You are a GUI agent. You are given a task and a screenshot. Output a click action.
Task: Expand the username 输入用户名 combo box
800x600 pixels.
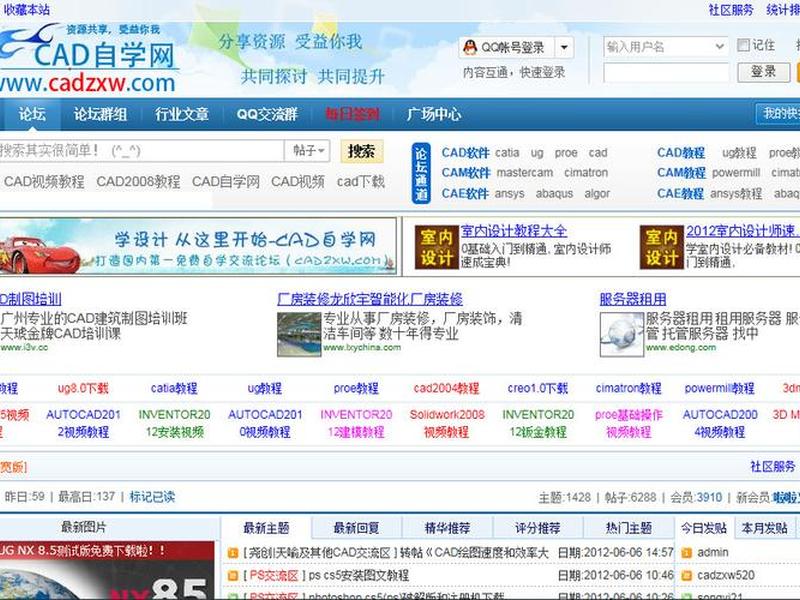(x=665, y=47)
